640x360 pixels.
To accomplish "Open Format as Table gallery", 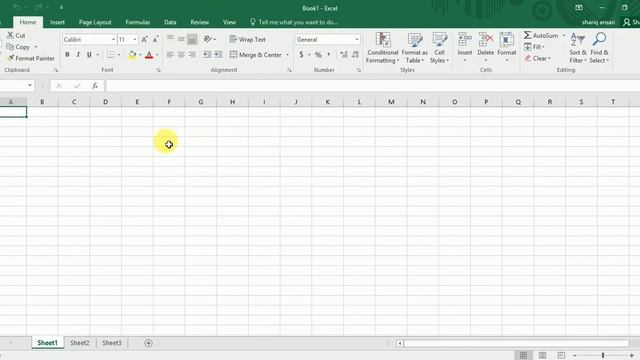I will coord(415,48).
